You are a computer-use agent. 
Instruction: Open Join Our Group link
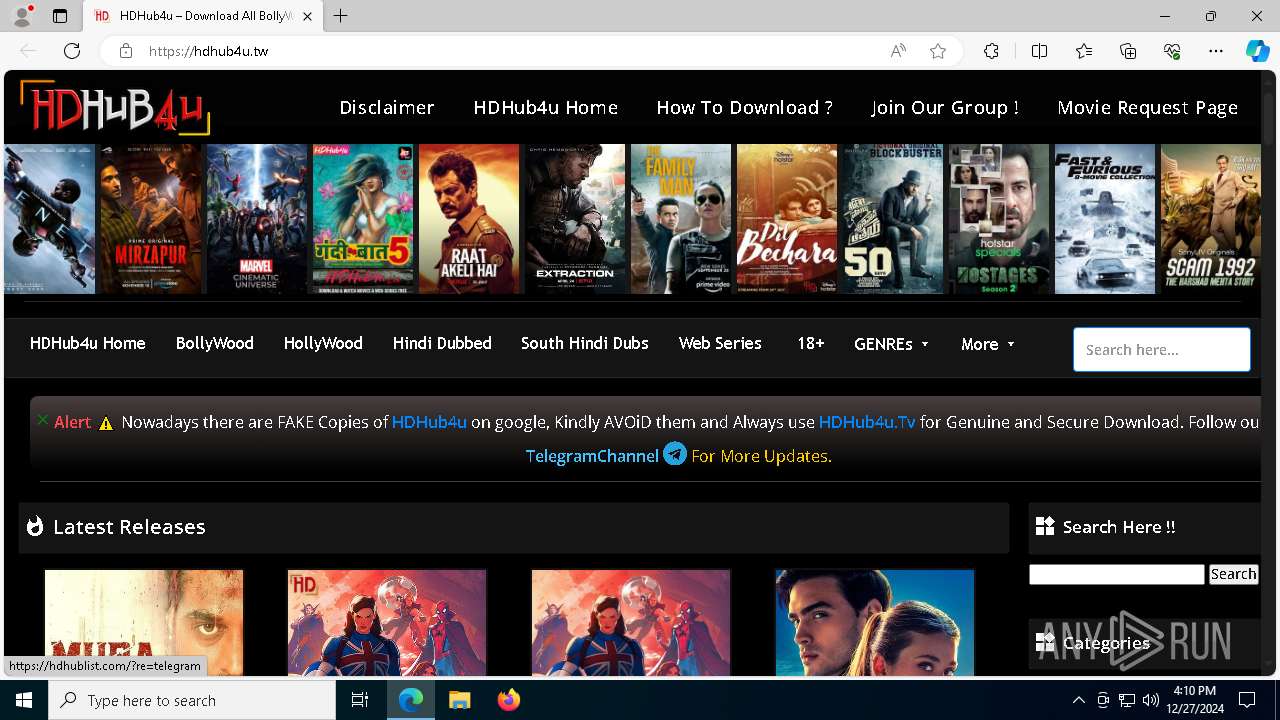pos(945,107)
